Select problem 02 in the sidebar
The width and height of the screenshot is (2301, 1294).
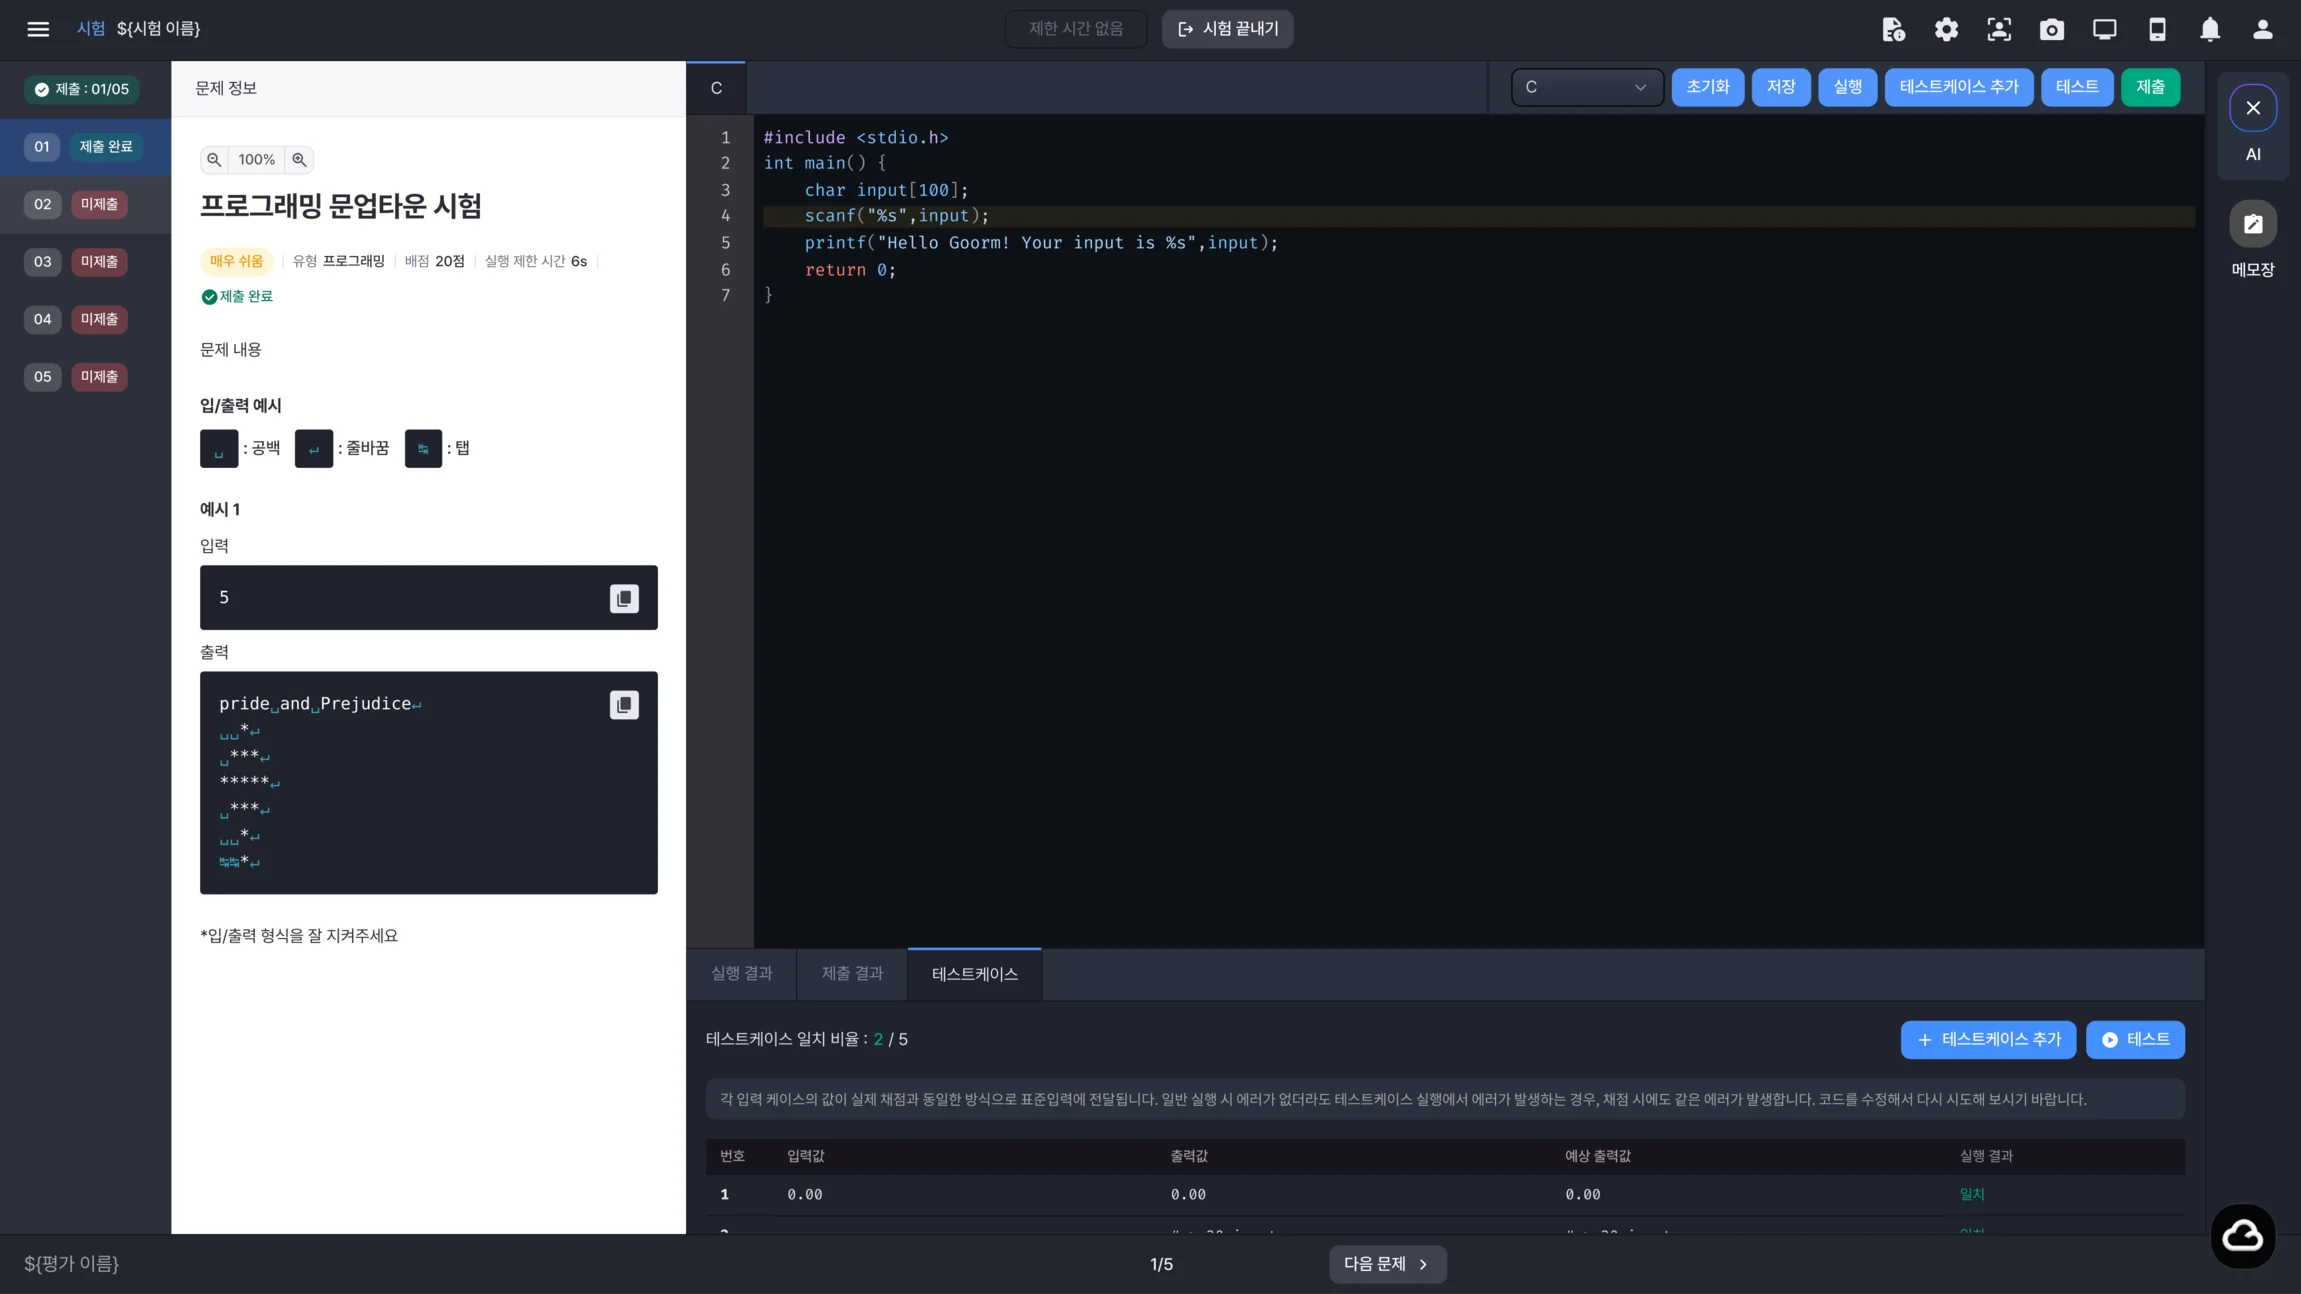tap(86, 204)
